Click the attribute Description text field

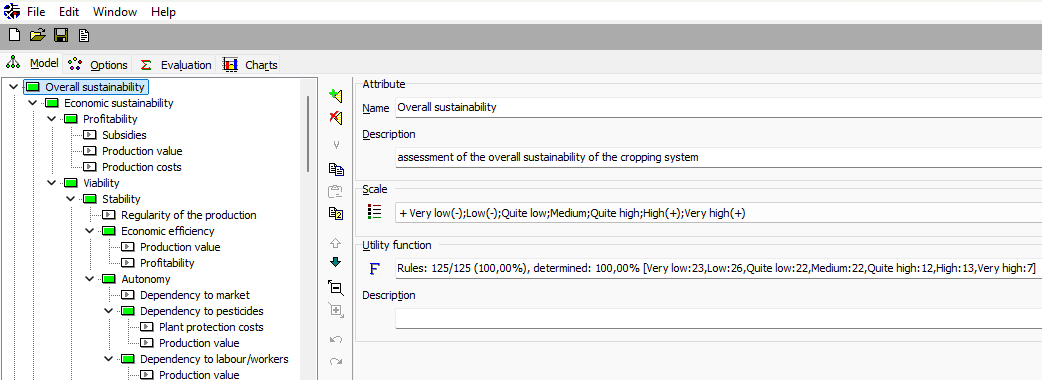pyautogui.click(x=718, y=157)
